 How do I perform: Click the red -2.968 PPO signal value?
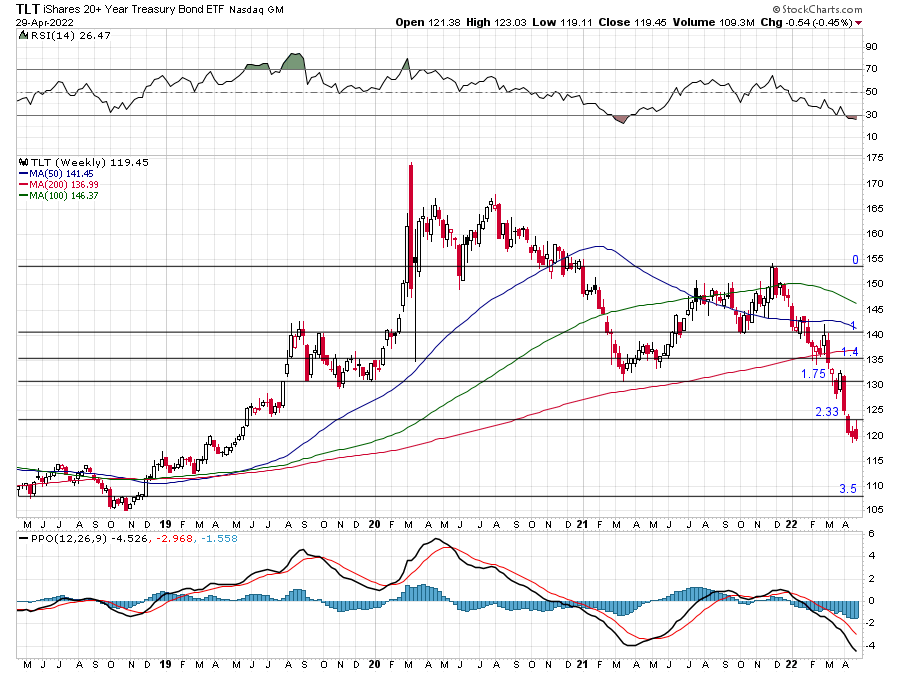(x=174, y=539)
